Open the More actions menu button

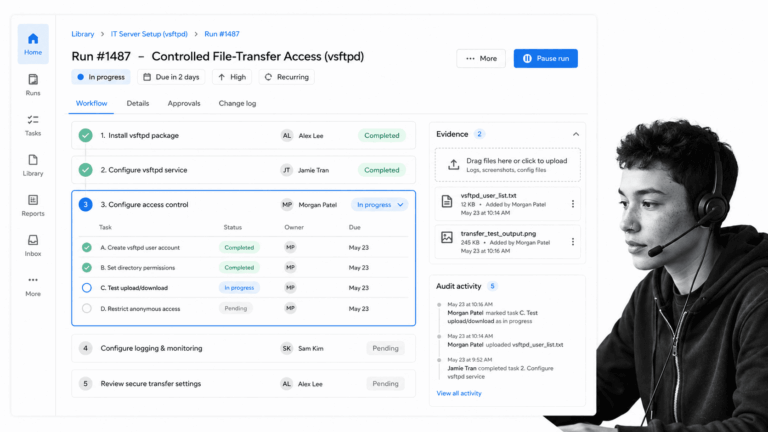coord(481,58)
